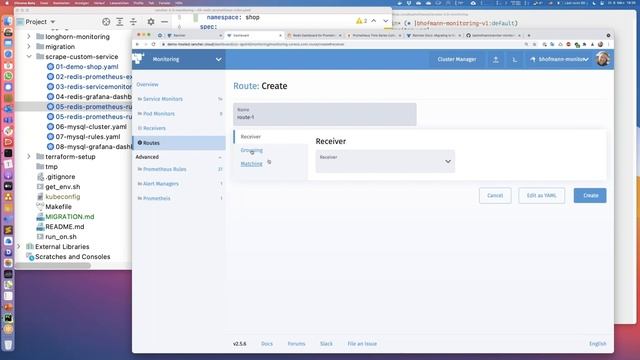Select 03-redis-servicemonitor file
Image resolution: width=640 pixels, height=360 pixels.
[x=89, y=87]
